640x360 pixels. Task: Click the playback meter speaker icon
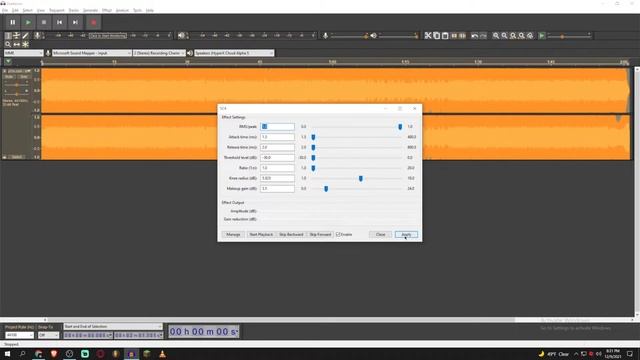click(x=181, y=36)
